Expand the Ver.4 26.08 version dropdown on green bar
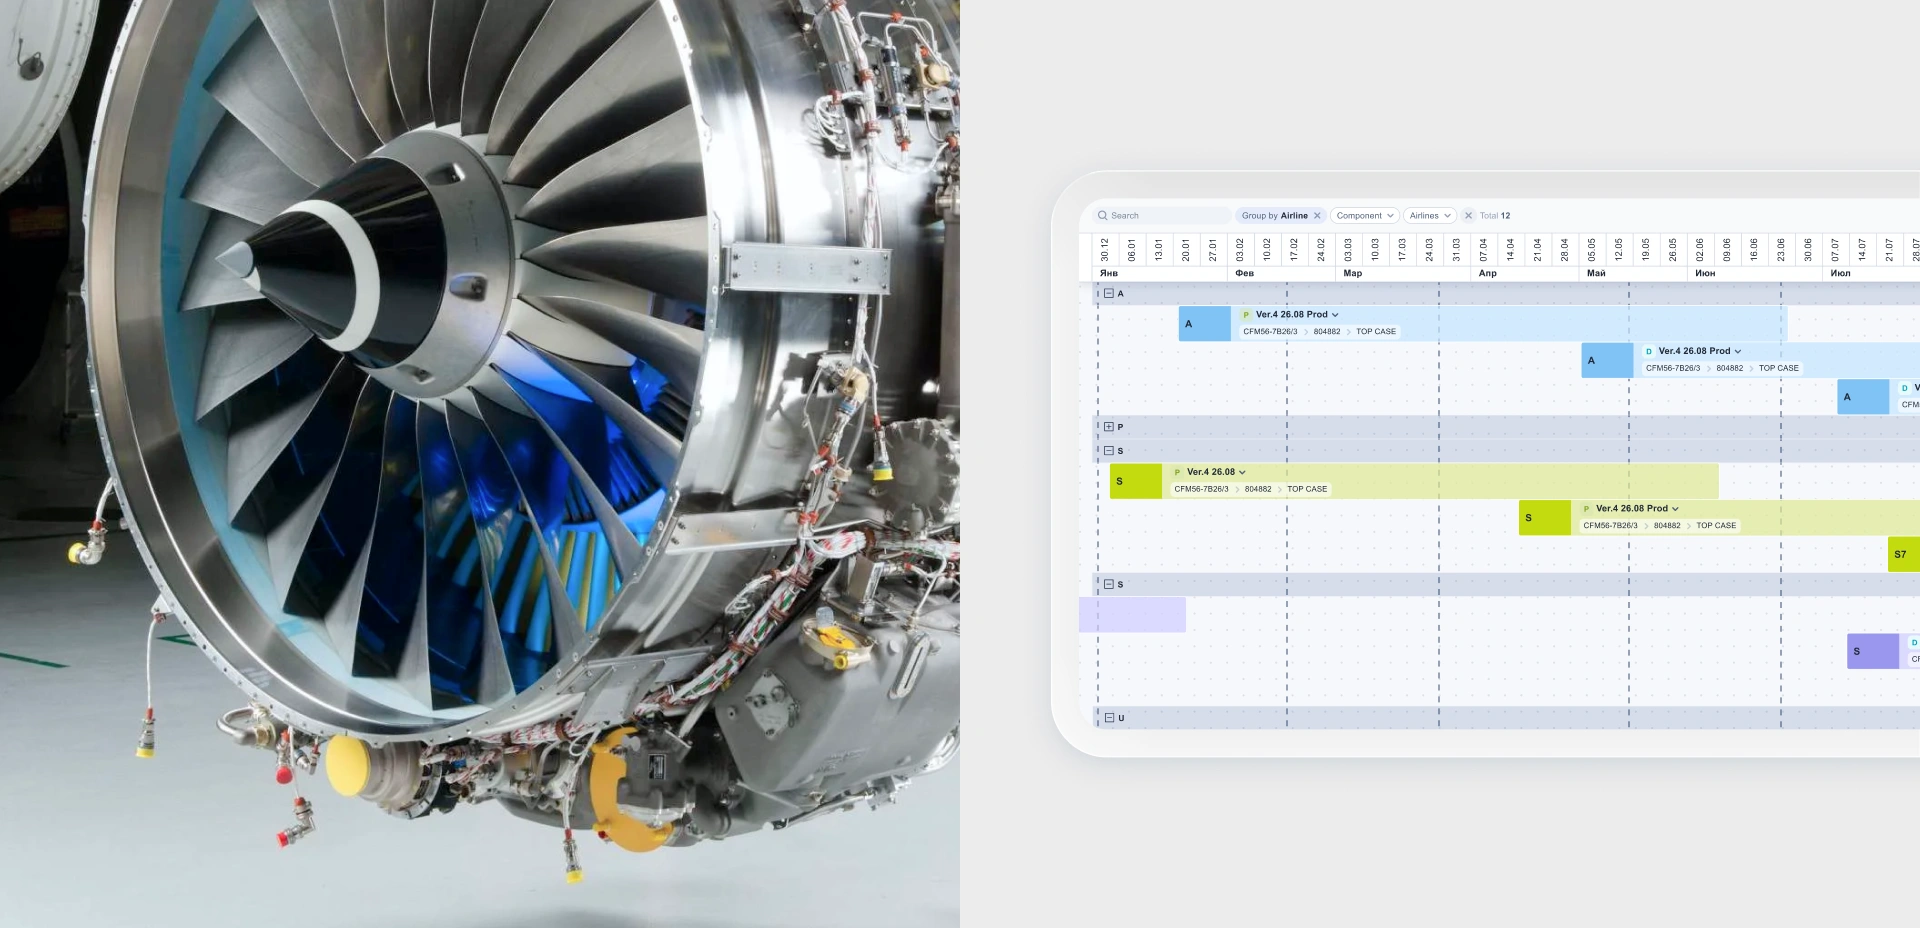 [x=1242, y=473]
